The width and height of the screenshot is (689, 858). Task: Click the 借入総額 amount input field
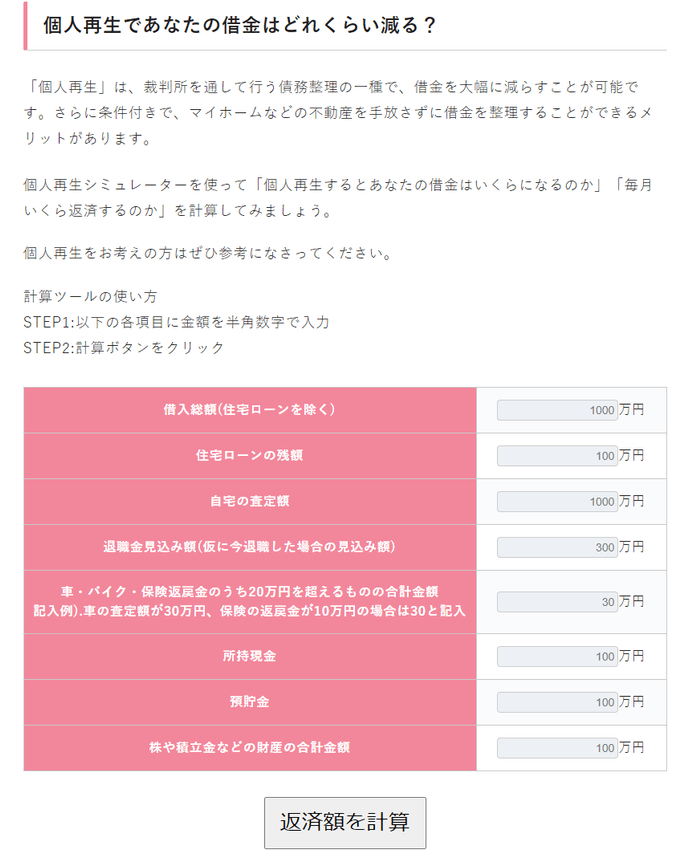pos(556,408)
